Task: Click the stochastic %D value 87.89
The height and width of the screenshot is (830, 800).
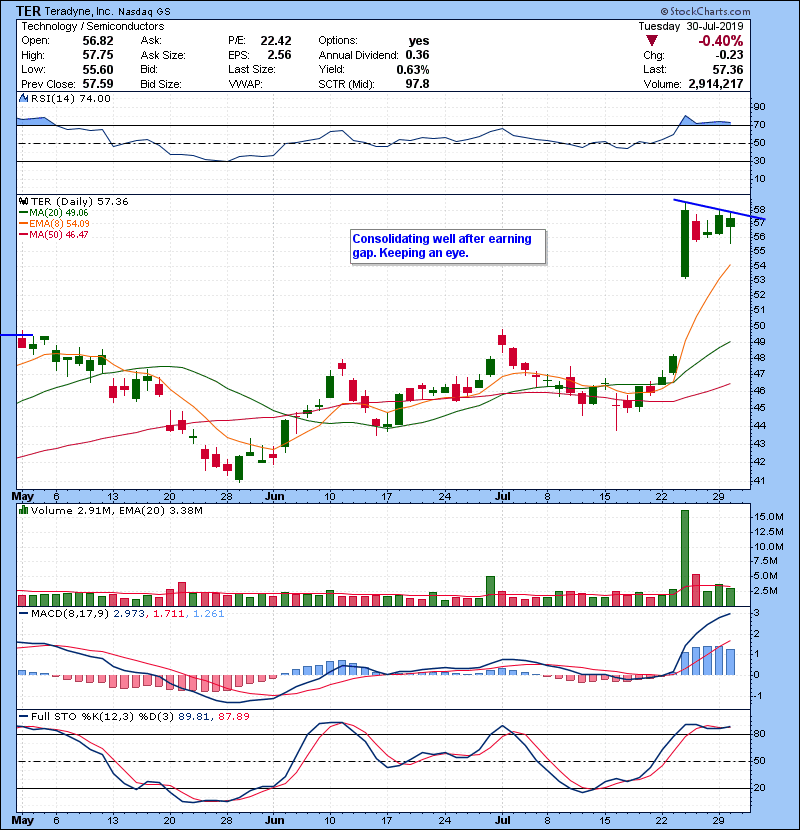Action: pyautogui.click(x=233, y=716)
